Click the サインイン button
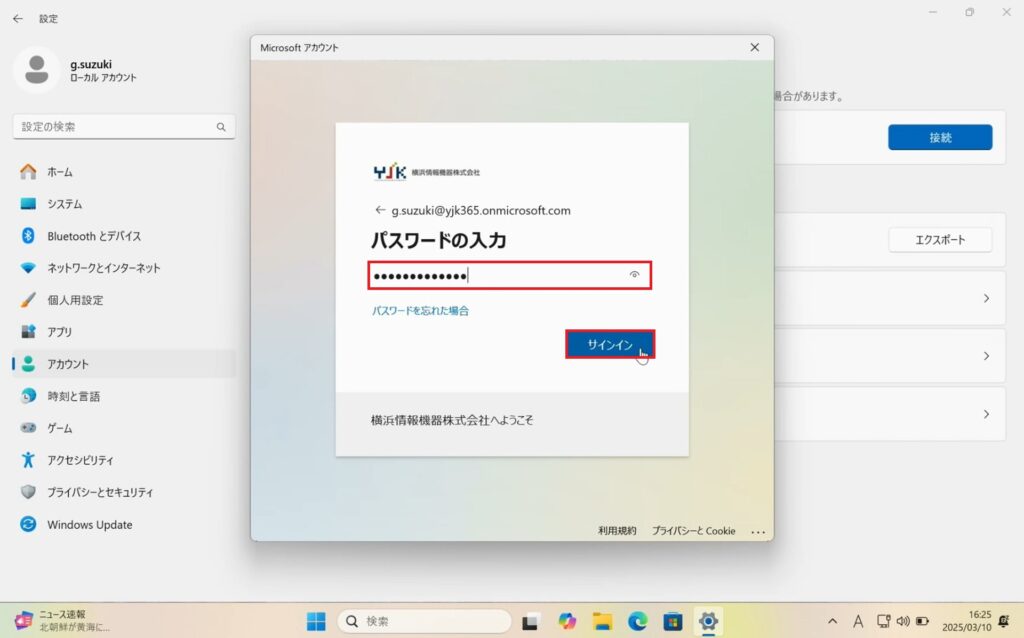Viewport: 1024px width, 638px height. click(610, 344)
